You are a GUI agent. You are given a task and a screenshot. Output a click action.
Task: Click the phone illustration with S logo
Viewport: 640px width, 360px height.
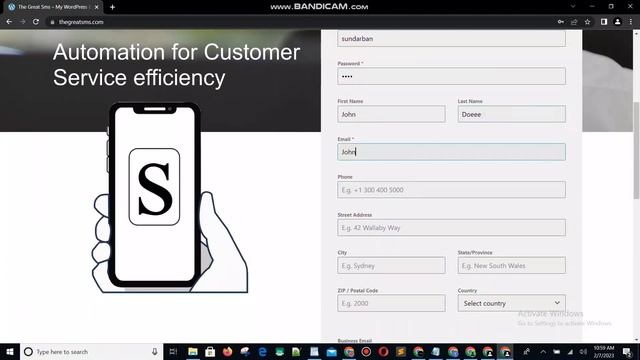[169, 198]
